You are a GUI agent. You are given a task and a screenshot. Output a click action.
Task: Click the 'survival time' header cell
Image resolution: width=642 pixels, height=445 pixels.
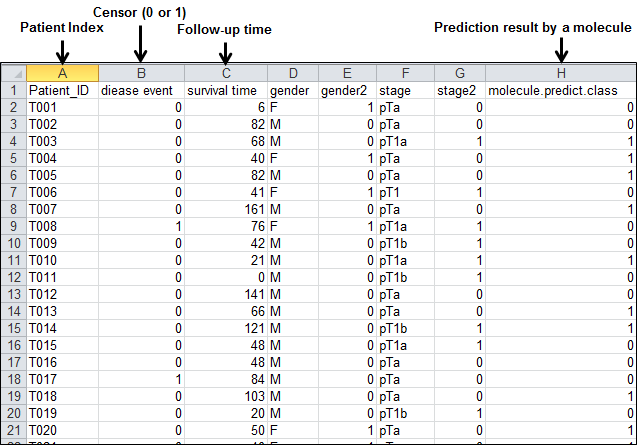tap(226, 90)
